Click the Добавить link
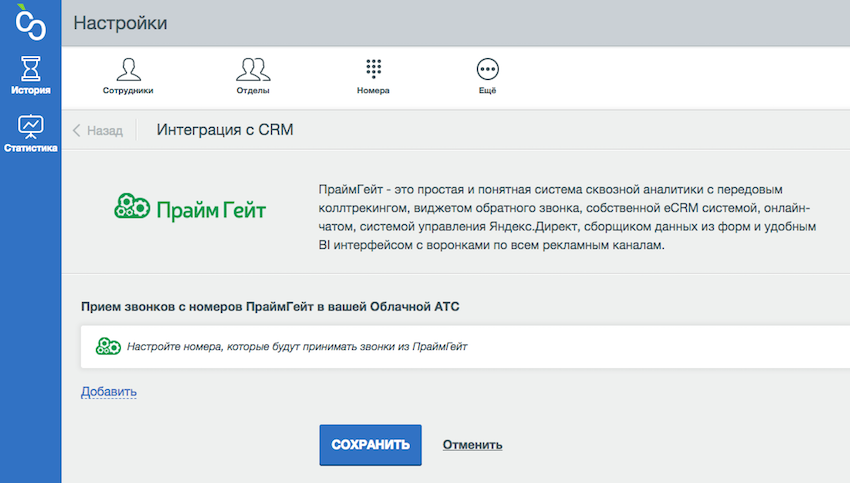Viewport: 850px width, 483px height. click(108, 391)
